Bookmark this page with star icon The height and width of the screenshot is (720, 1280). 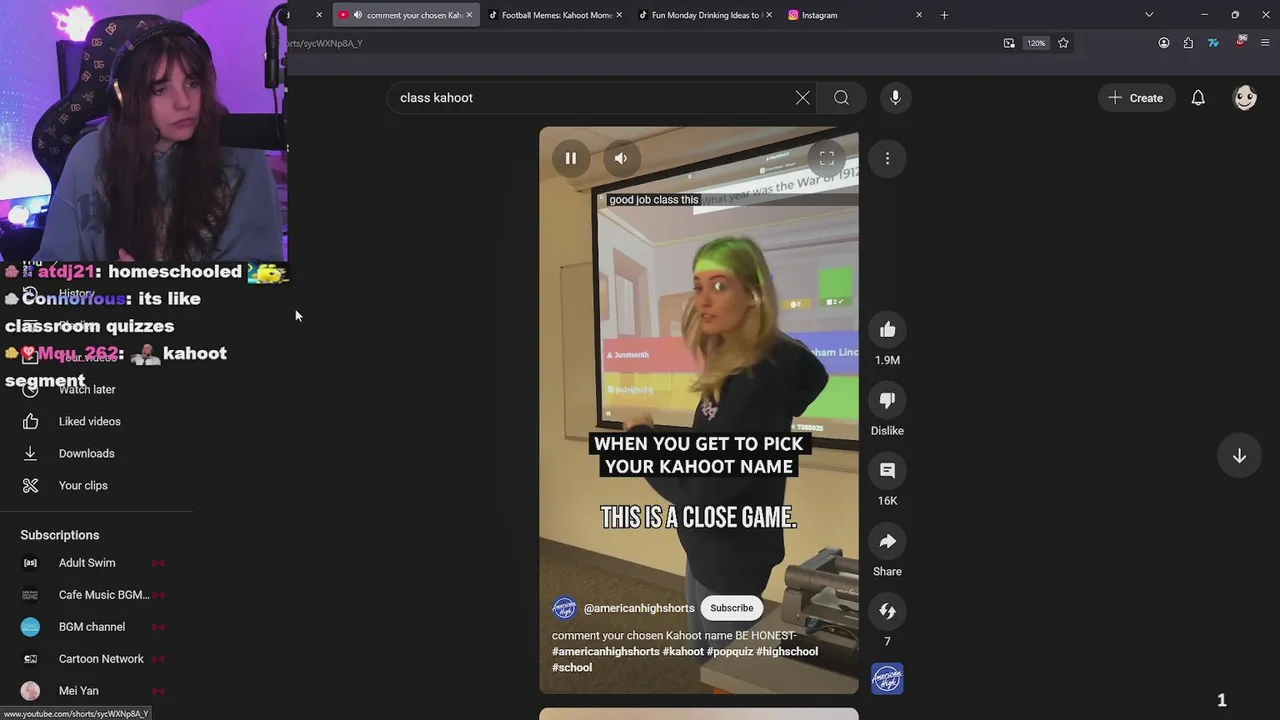(1063, 43)
